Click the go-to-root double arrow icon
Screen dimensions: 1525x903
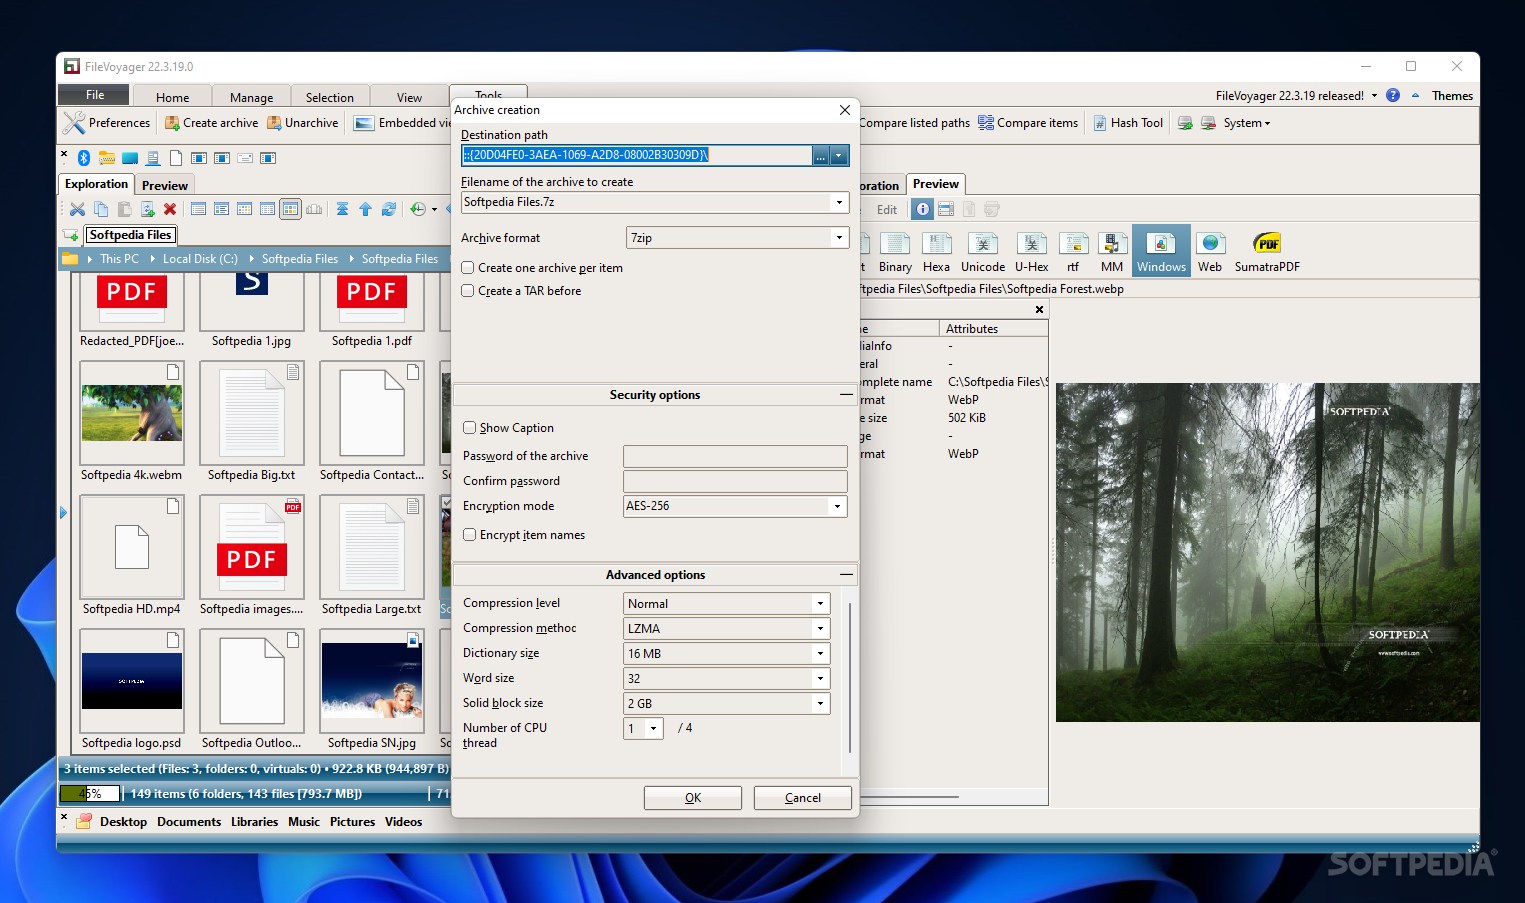[x=342, y=209]
